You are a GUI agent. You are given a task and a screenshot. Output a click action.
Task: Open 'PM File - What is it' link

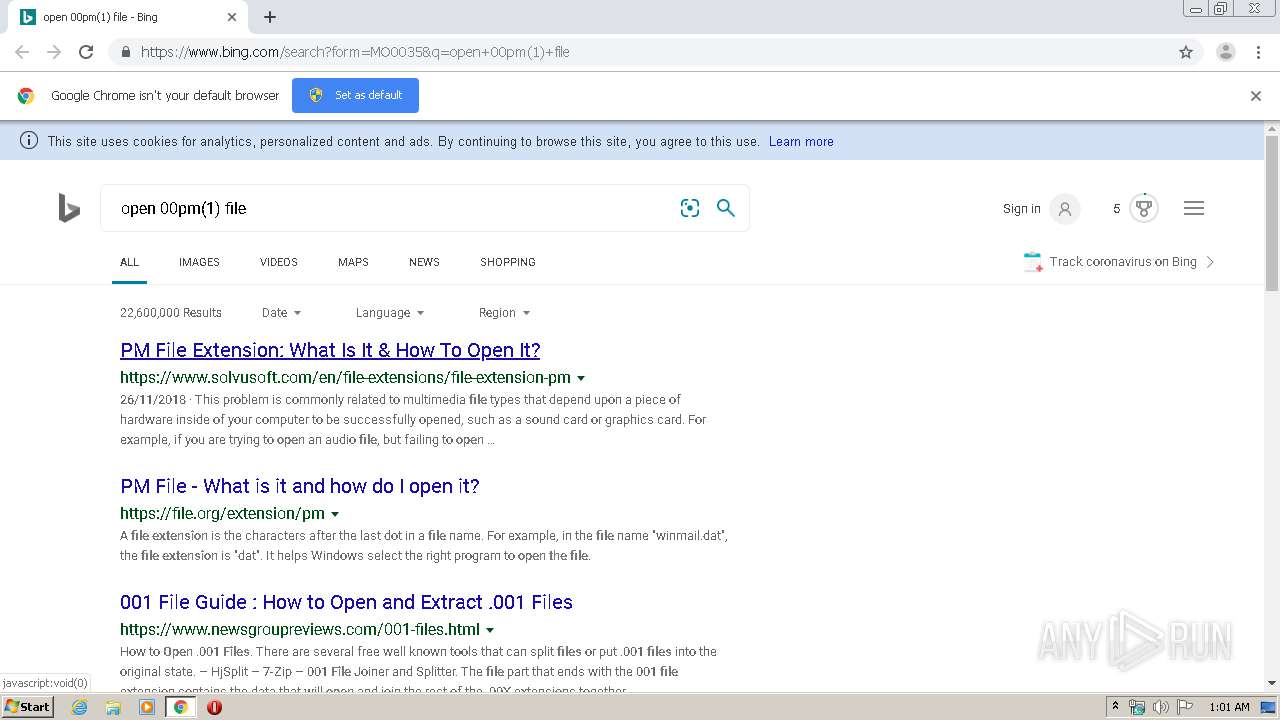(x=300, y=486)
